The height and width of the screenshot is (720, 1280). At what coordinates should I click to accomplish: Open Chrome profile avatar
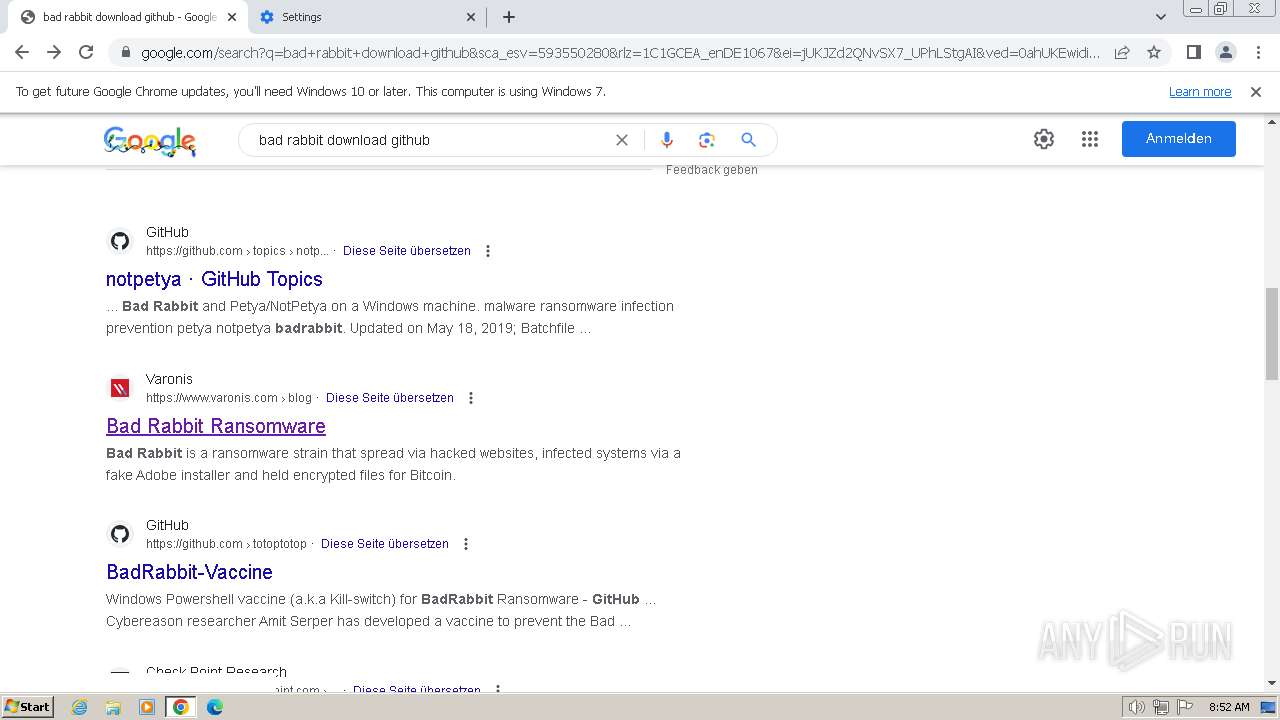point(1226,52)
